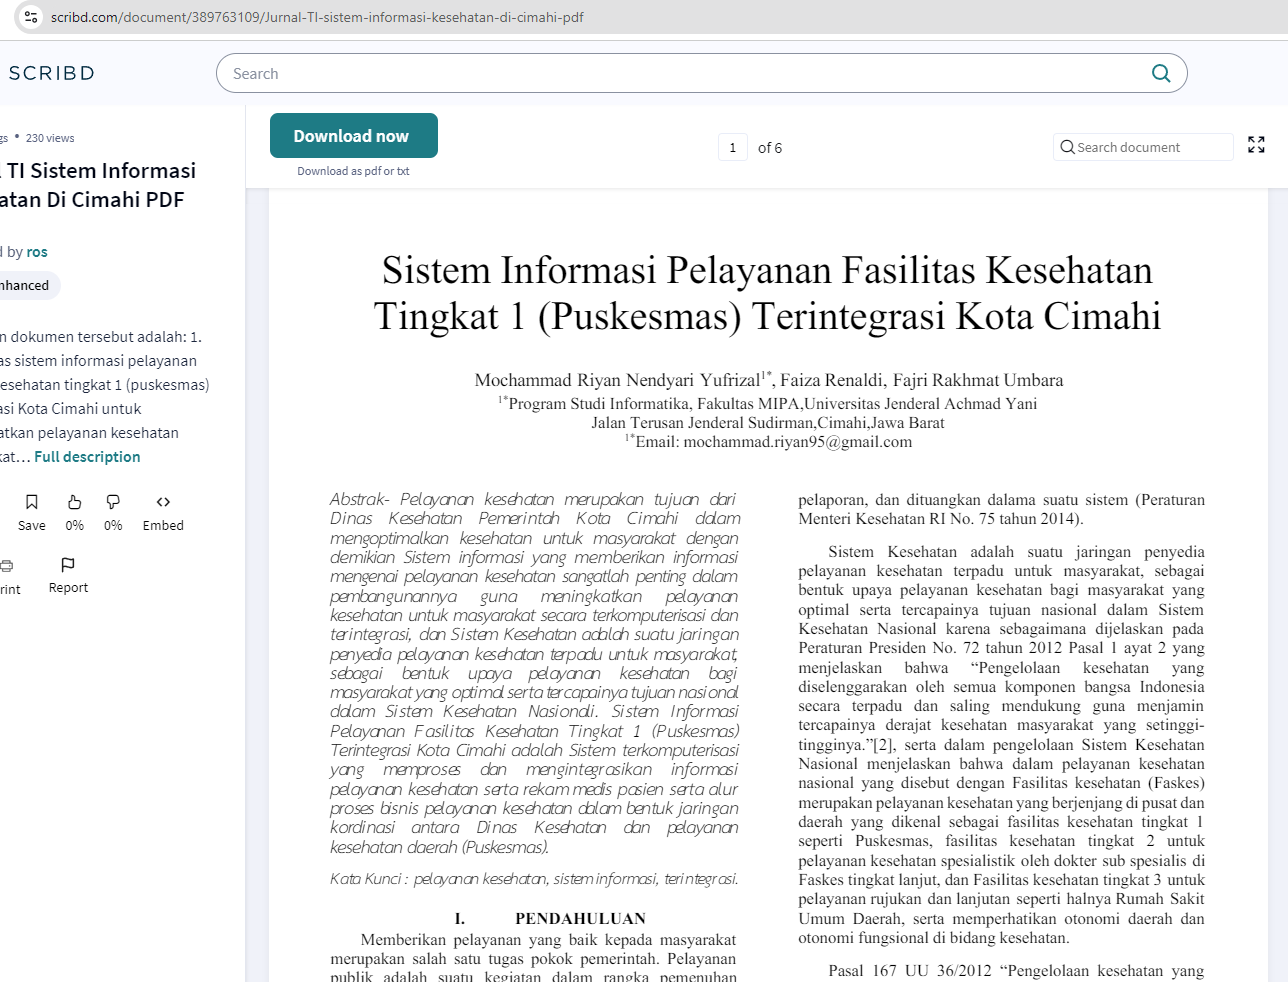
Task: Click the document's main title text
Action: tap(767, 293)
